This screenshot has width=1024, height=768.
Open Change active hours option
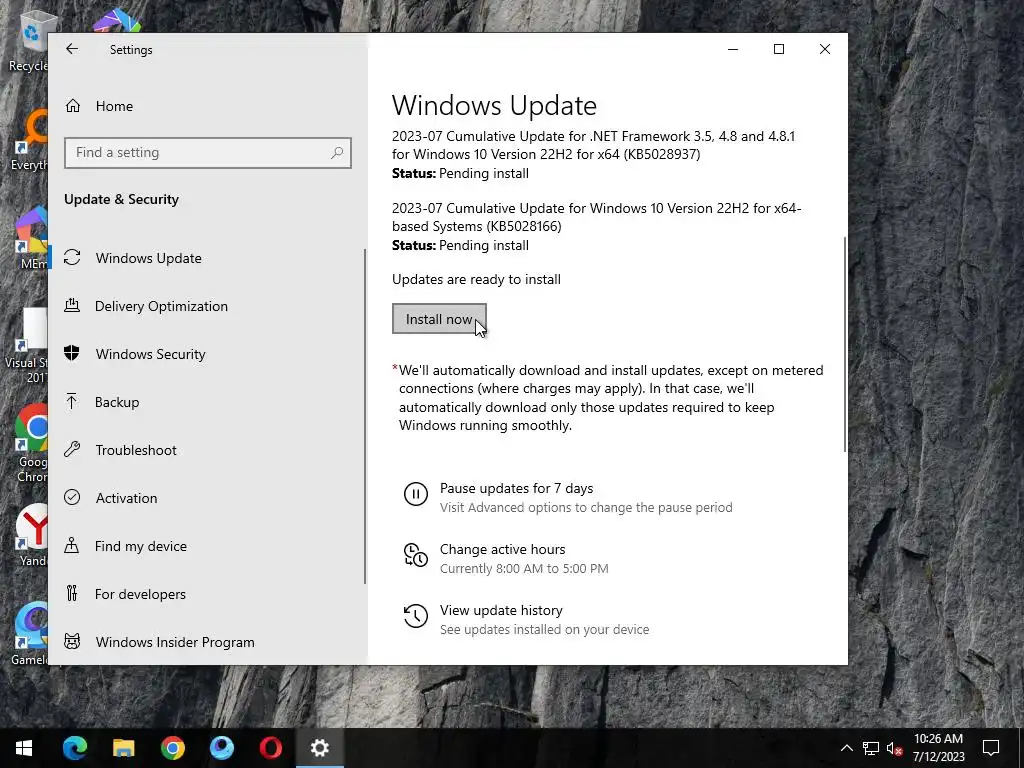coord(502,549)
